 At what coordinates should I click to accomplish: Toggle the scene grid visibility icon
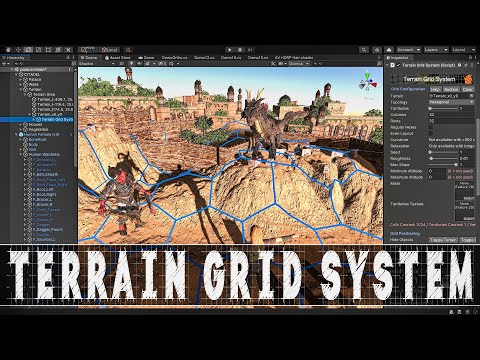[x=173, y=63]
